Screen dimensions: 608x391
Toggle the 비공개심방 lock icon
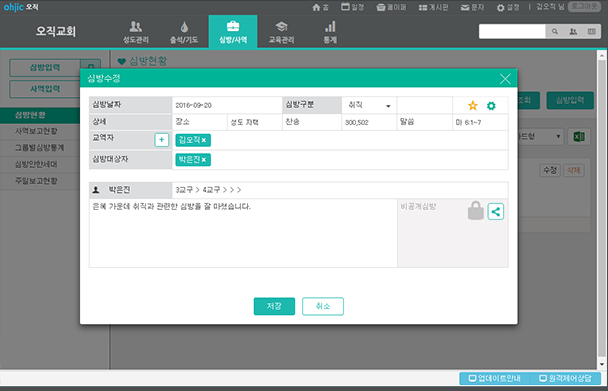[475, 211]
